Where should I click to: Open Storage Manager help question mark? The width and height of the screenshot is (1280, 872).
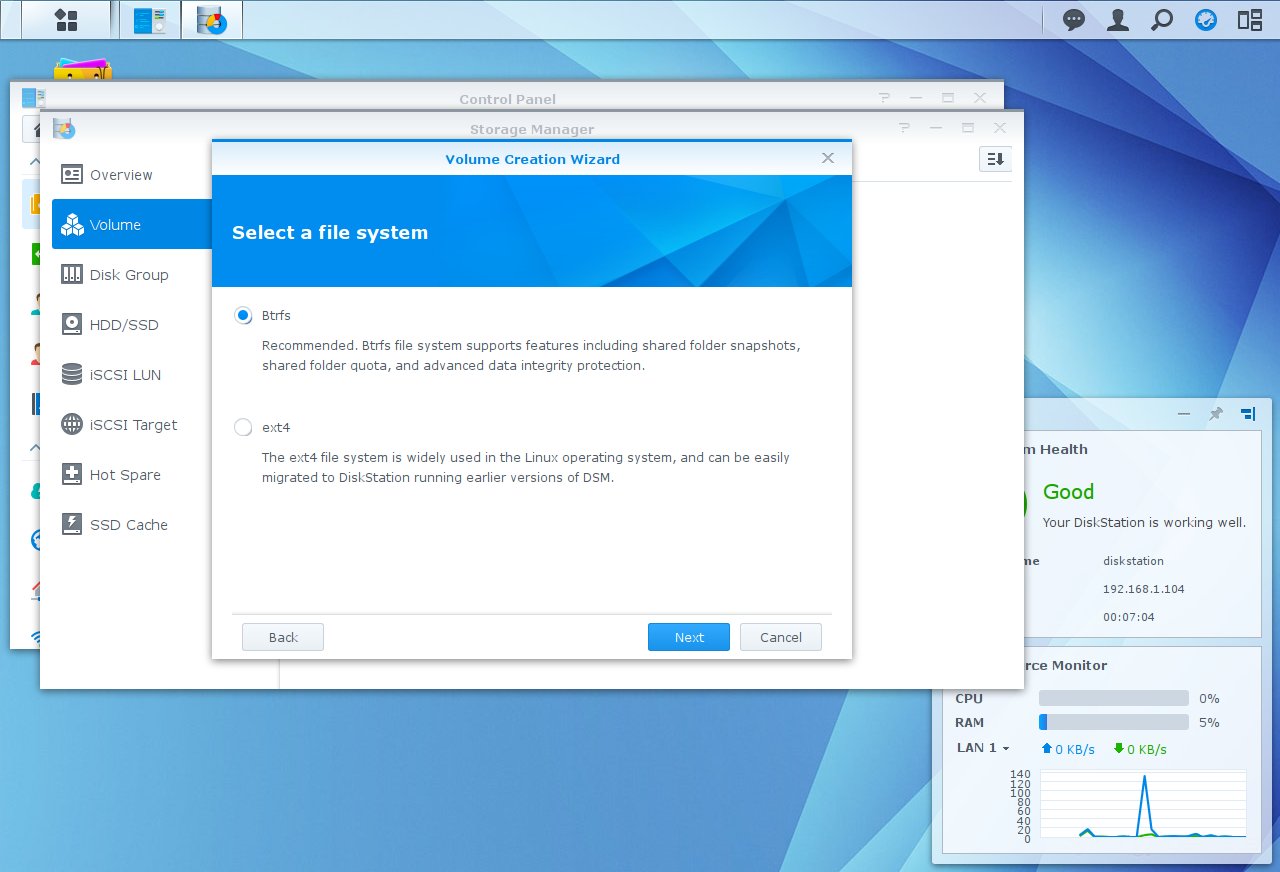point(904,128)
